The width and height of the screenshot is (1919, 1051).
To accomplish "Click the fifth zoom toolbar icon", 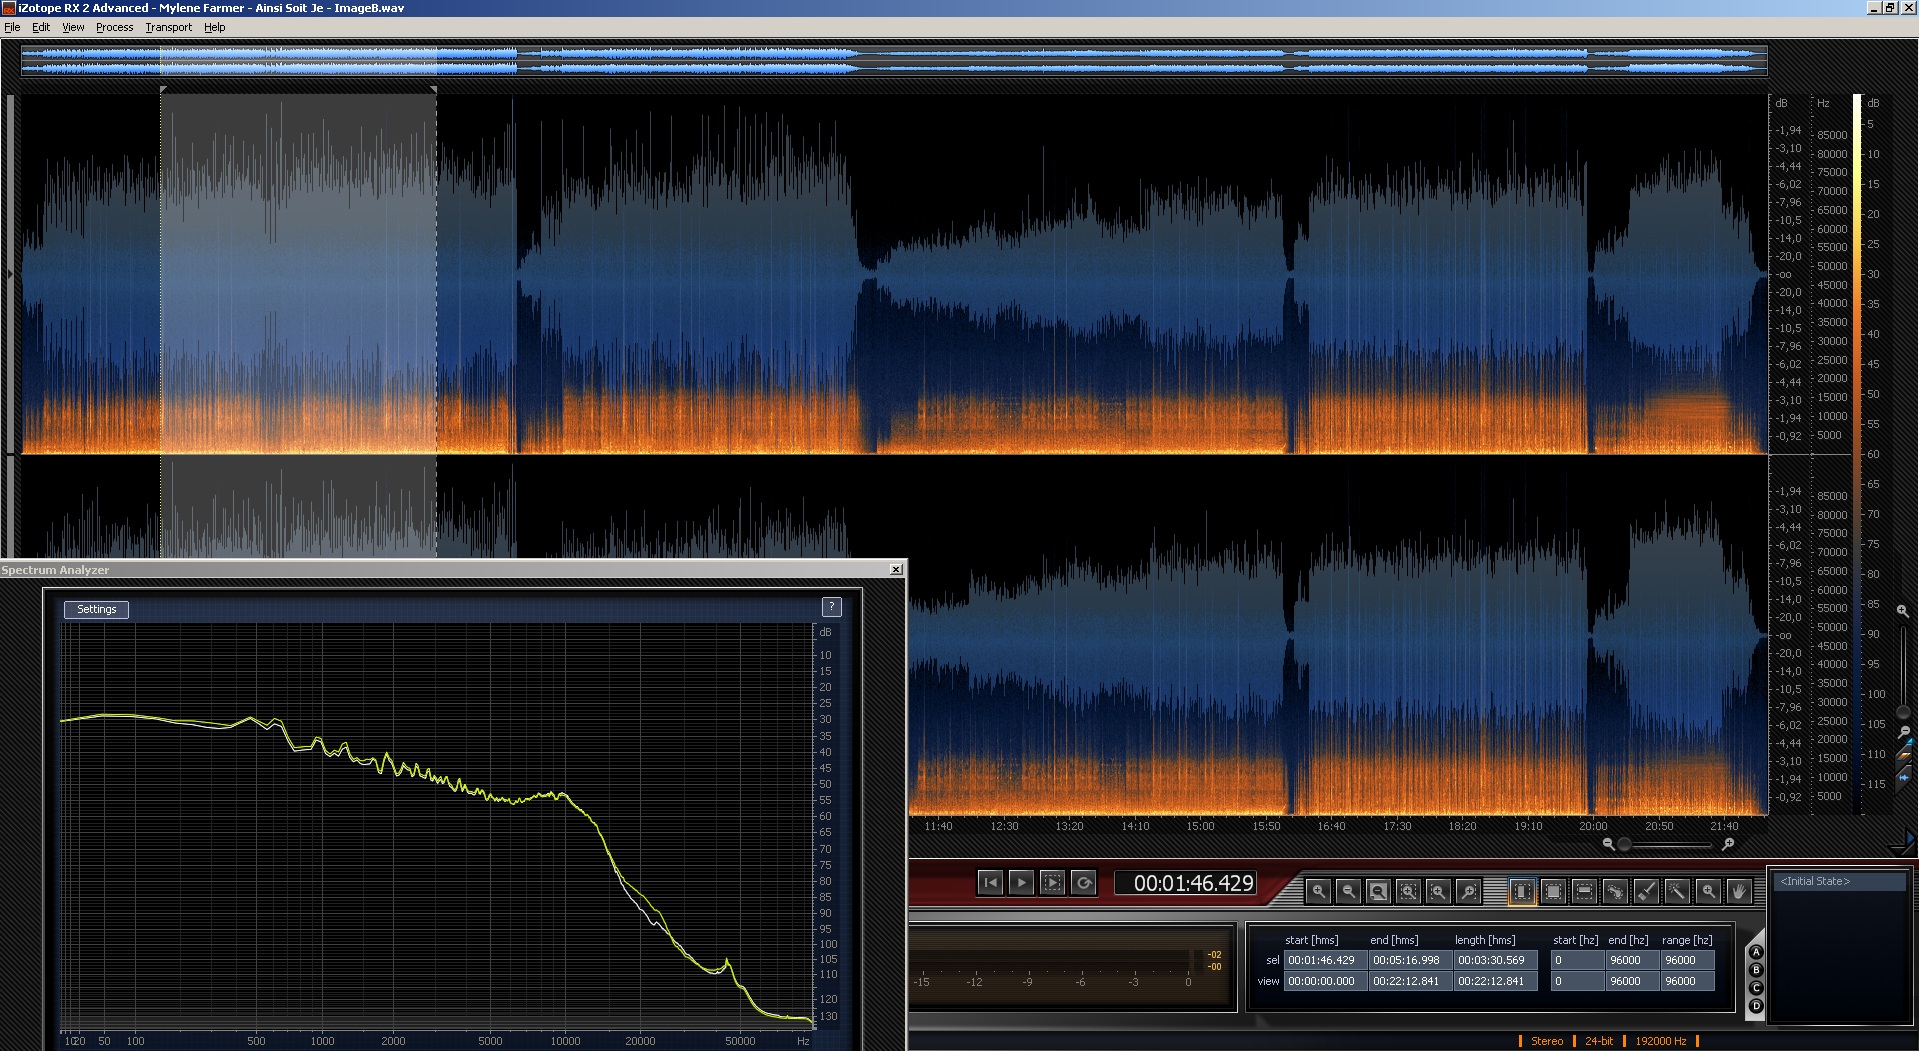I will coord(1438,890).
